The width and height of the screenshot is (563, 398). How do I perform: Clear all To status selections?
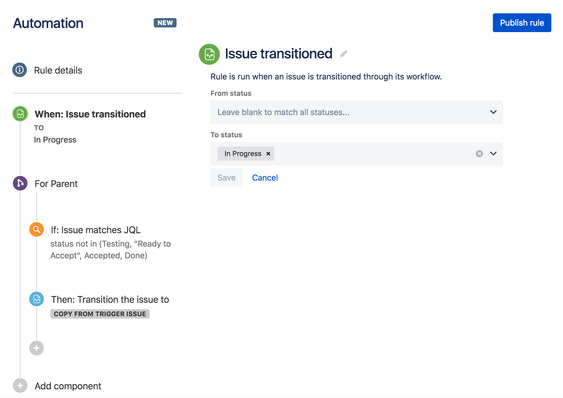pyautogui.click(x=479, y=154)
